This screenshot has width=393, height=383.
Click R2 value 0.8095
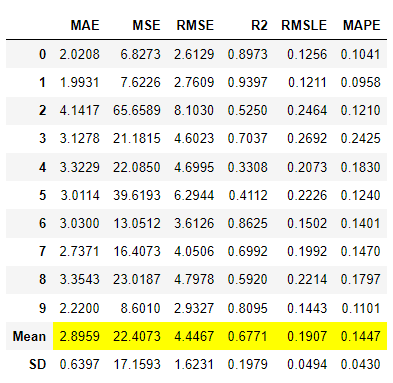click(247, 308)
